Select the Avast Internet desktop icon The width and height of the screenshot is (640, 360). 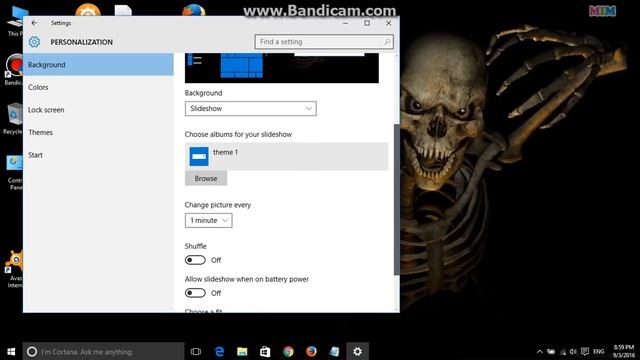[x=15, y=269]
